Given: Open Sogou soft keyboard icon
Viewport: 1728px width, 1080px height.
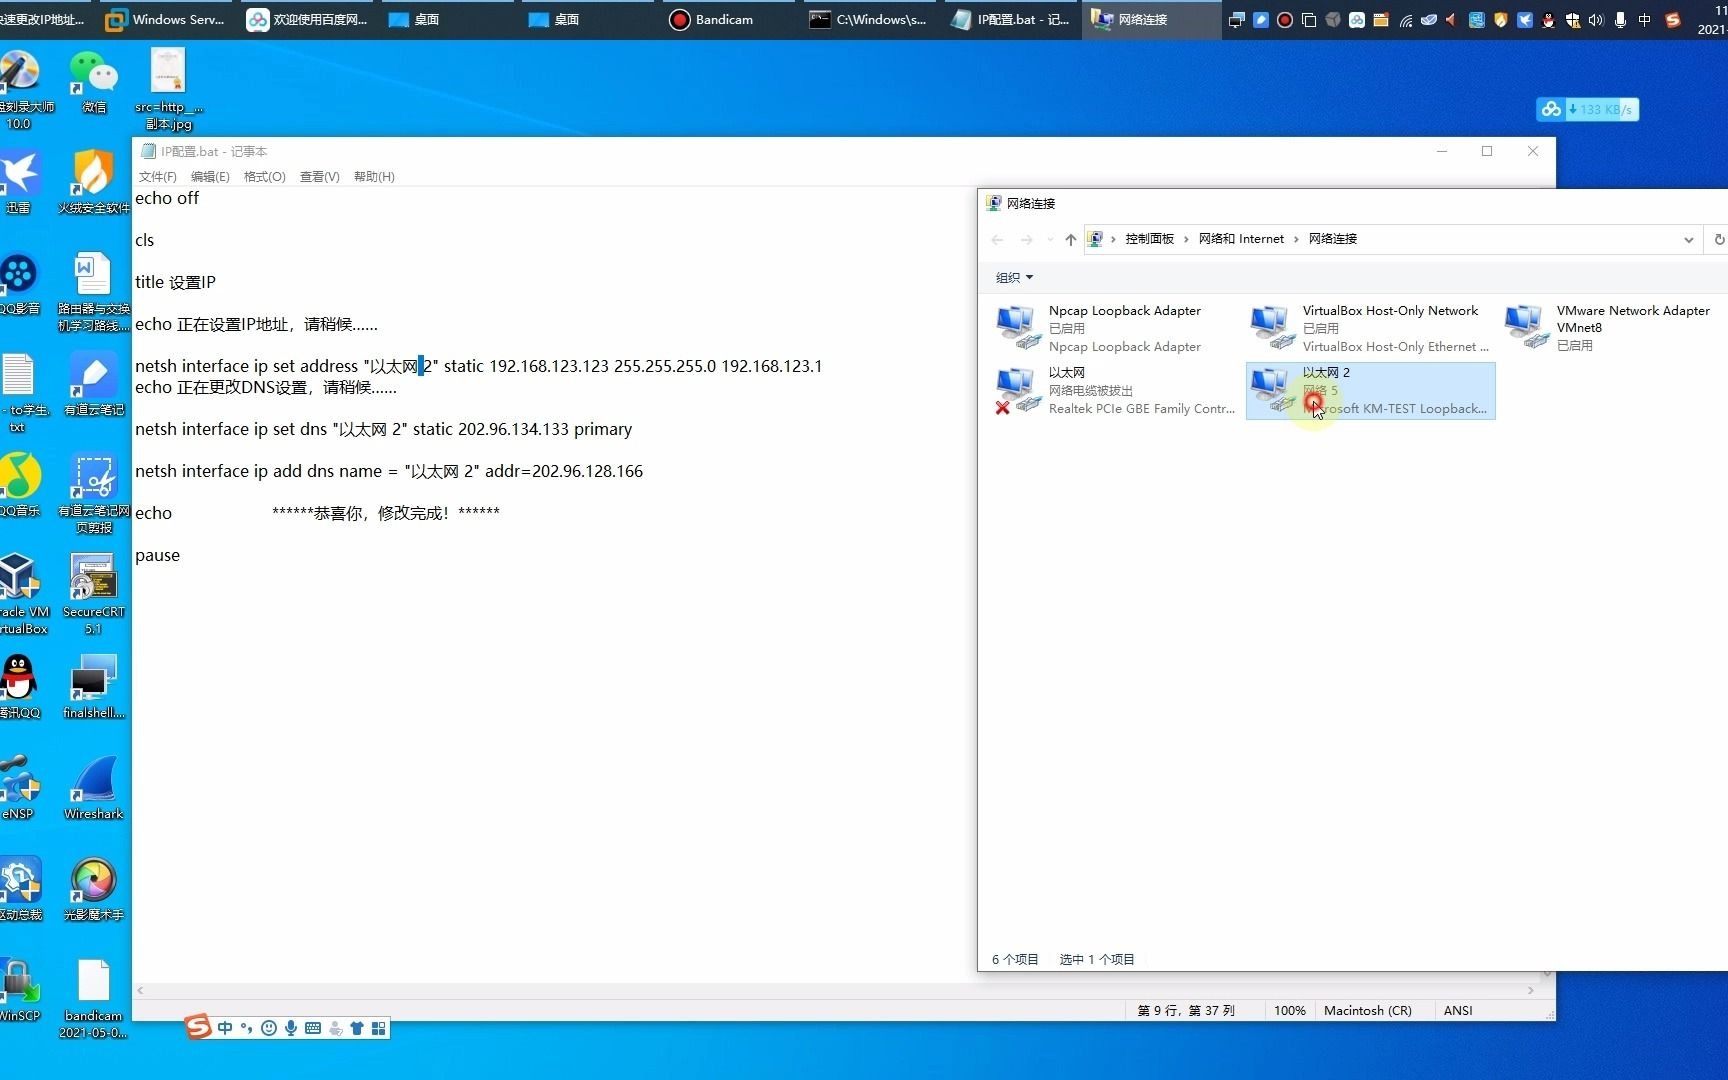Looking at the screenshot, I should click(x=312, y=1028).
